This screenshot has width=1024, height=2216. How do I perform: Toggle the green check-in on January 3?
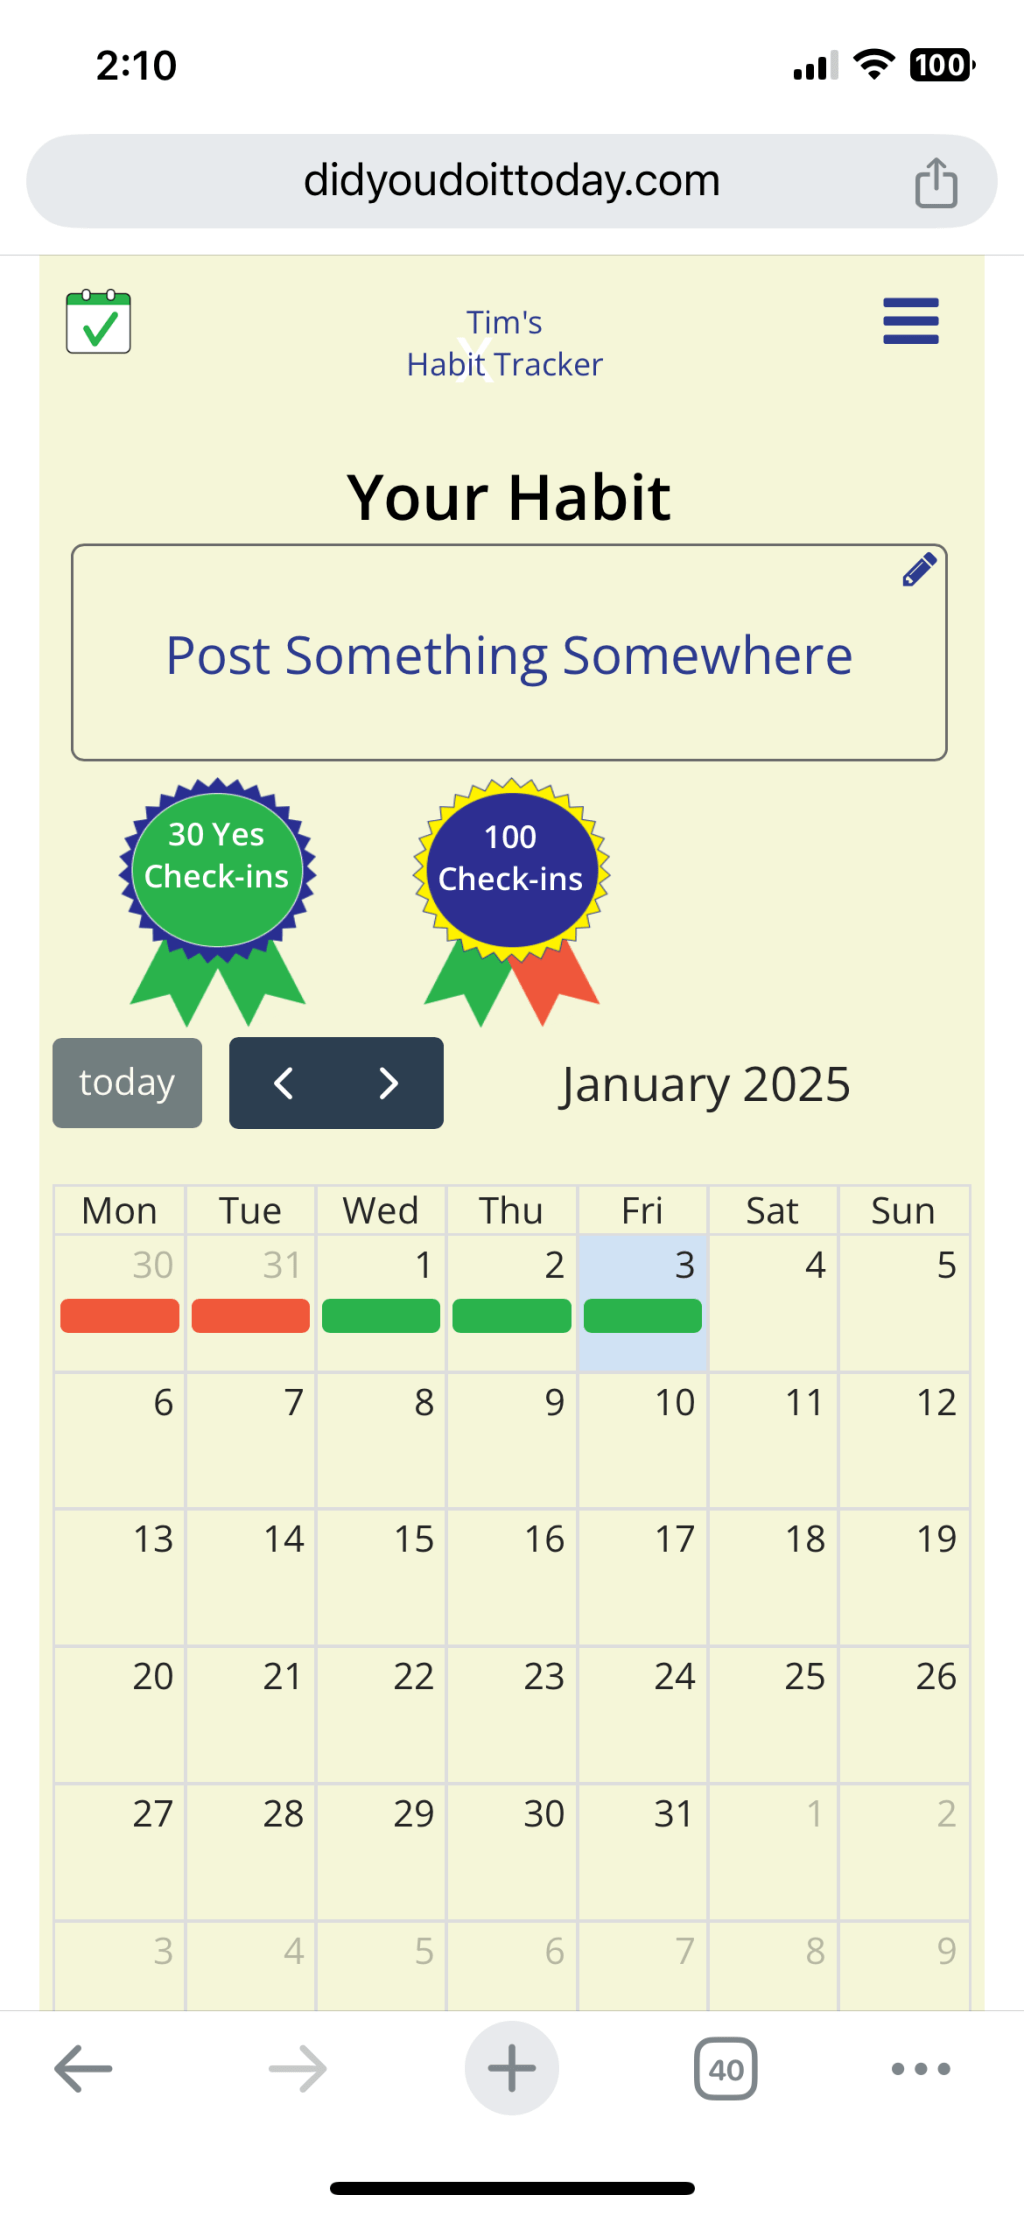[x=642, y=1316]
